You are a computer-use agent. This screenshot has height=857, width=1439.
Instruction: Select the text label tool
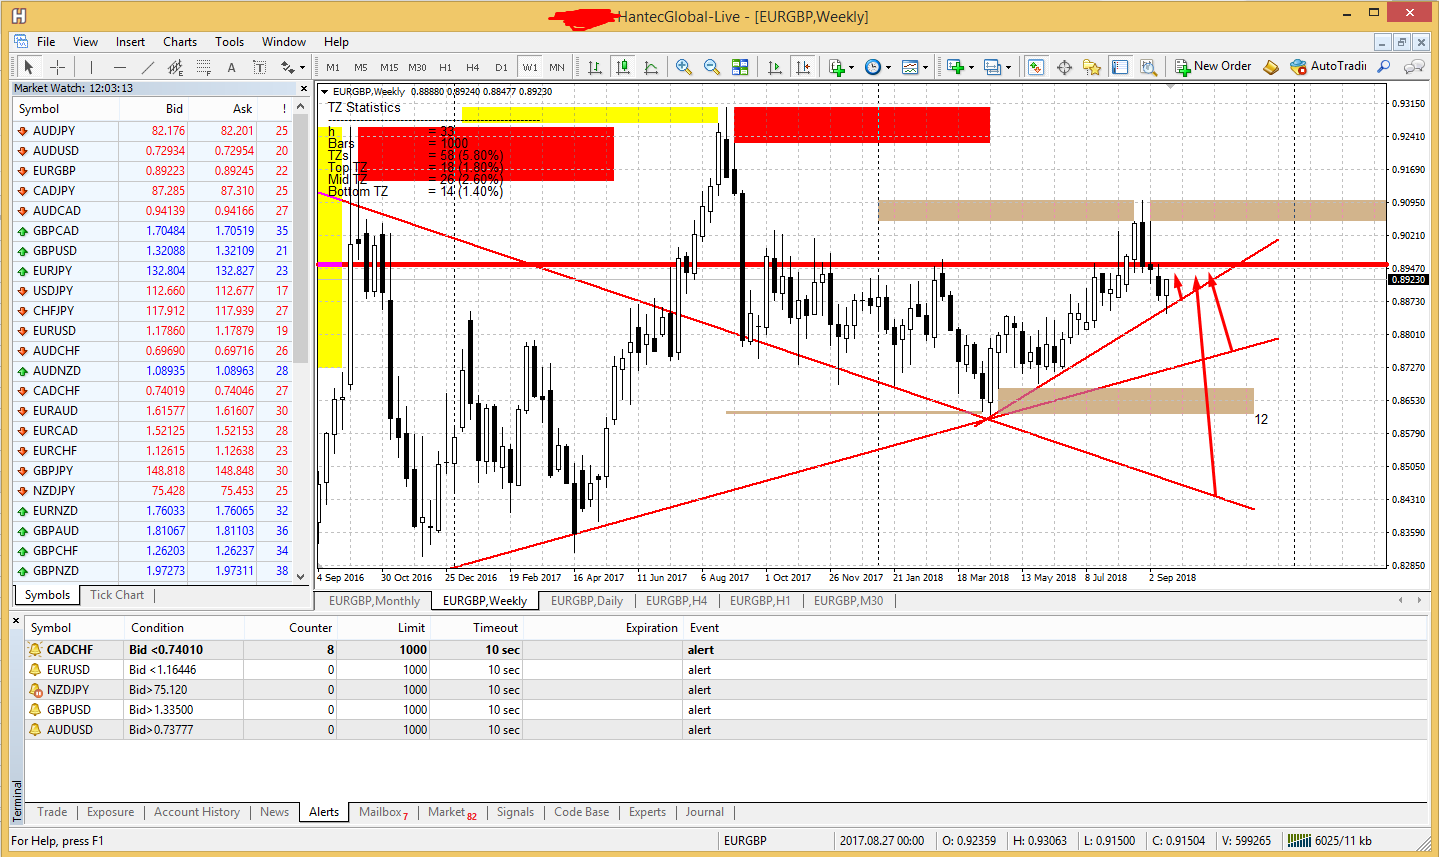pyautogui.click(x=259, y=67)
